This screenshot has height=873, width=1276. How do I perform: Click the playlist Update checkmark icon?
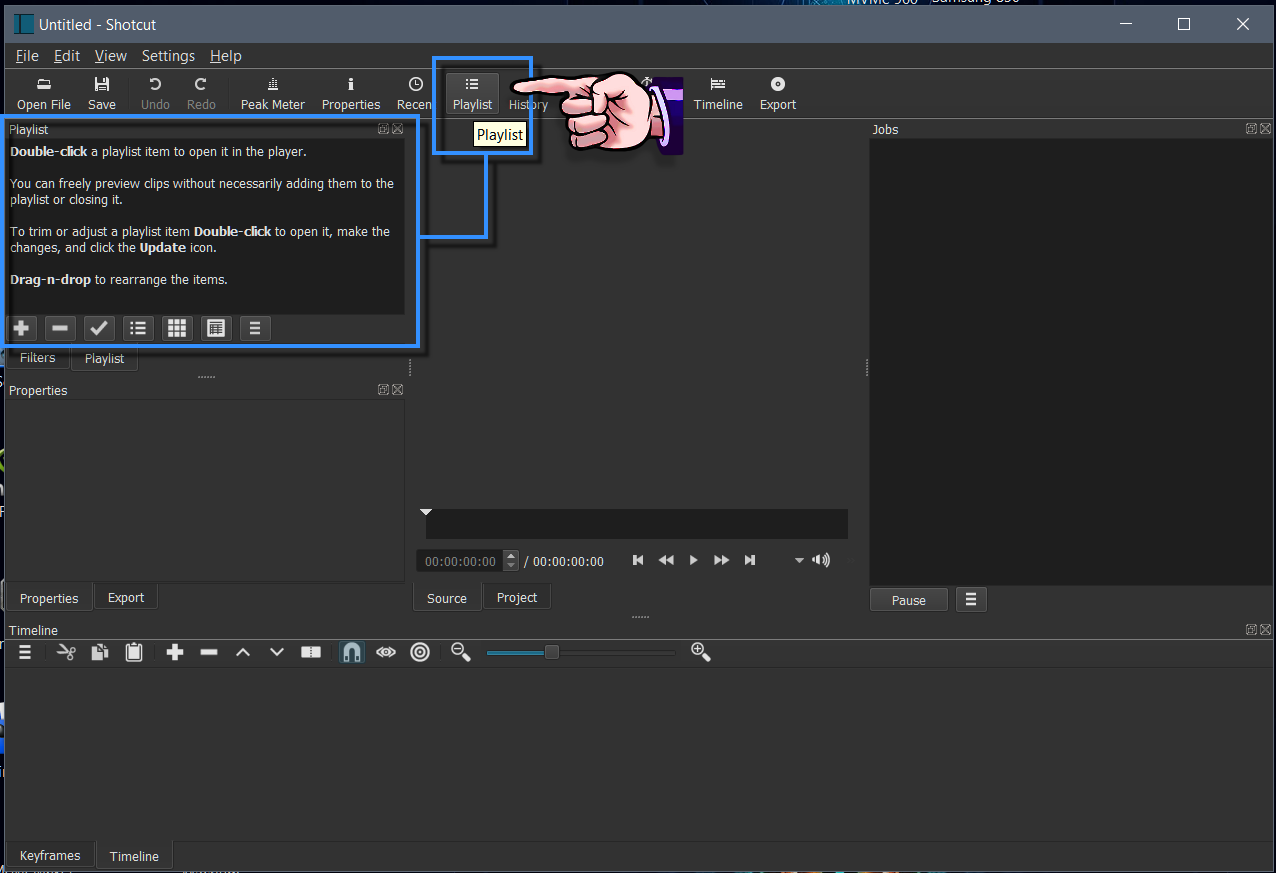coord(99,328)
